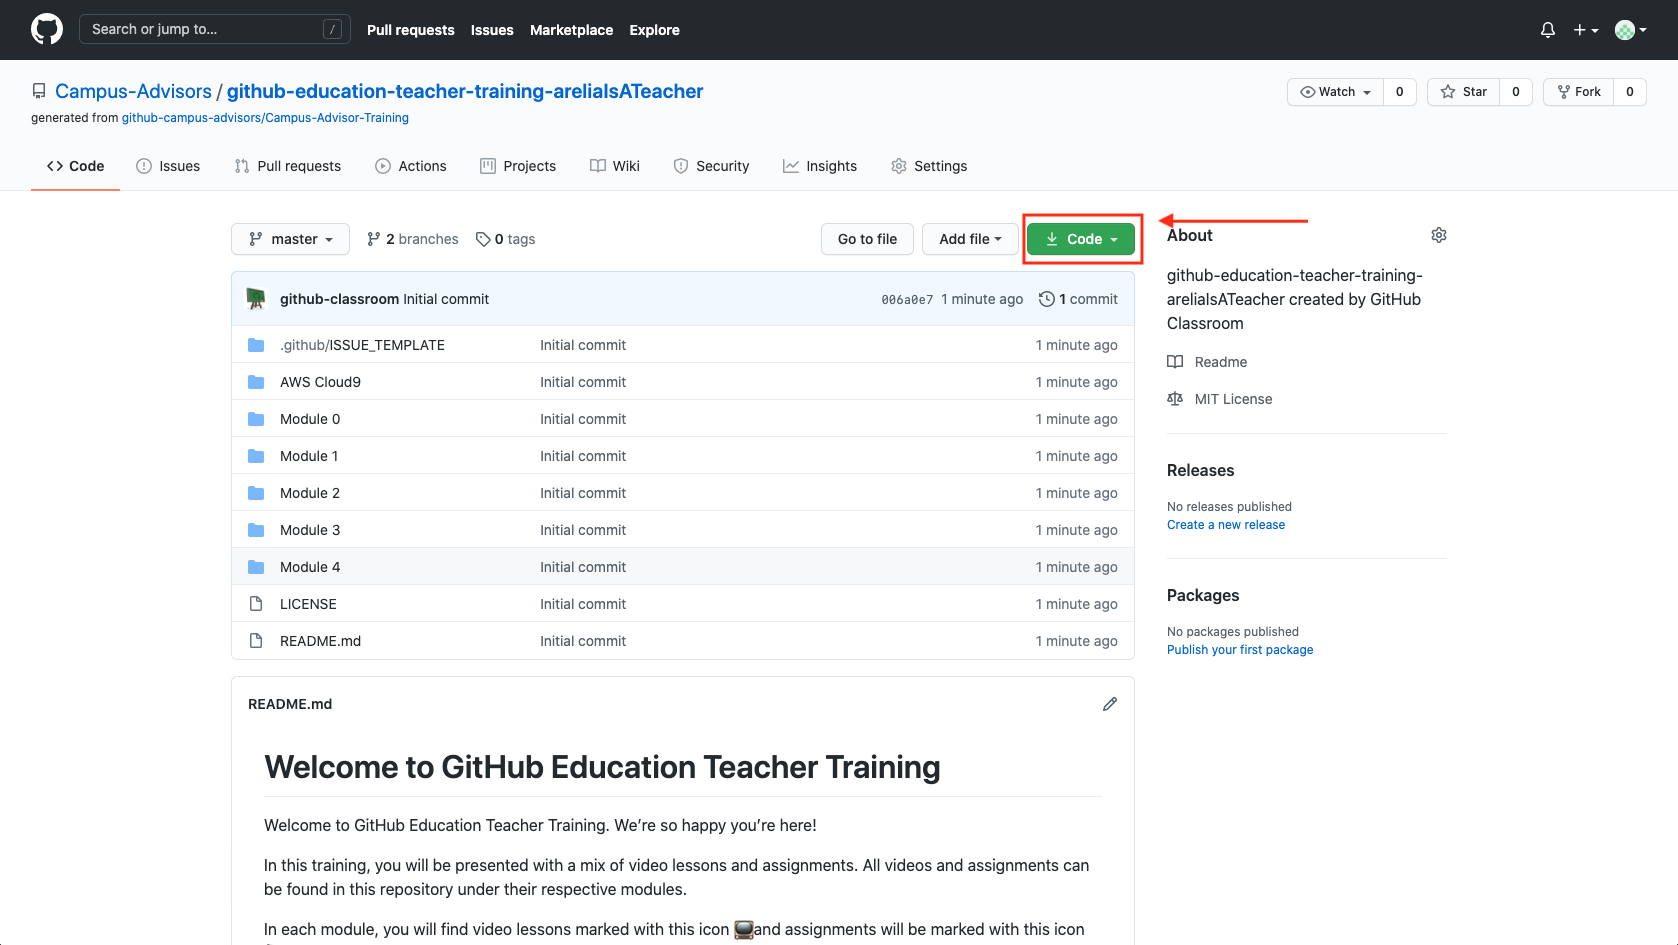This screenshot has width=1678, height=945.
Task: Open commit hash 006a0e7
Action: point(907,299)
